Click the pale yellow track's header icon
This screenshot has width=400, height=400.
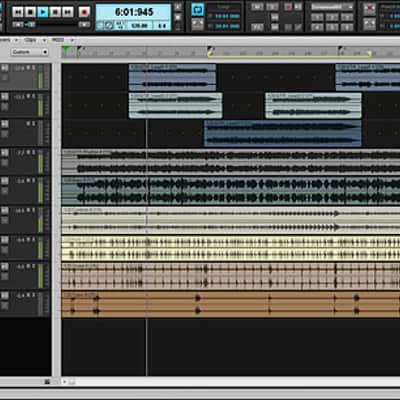pyautogui.click(x=5, y=240)
